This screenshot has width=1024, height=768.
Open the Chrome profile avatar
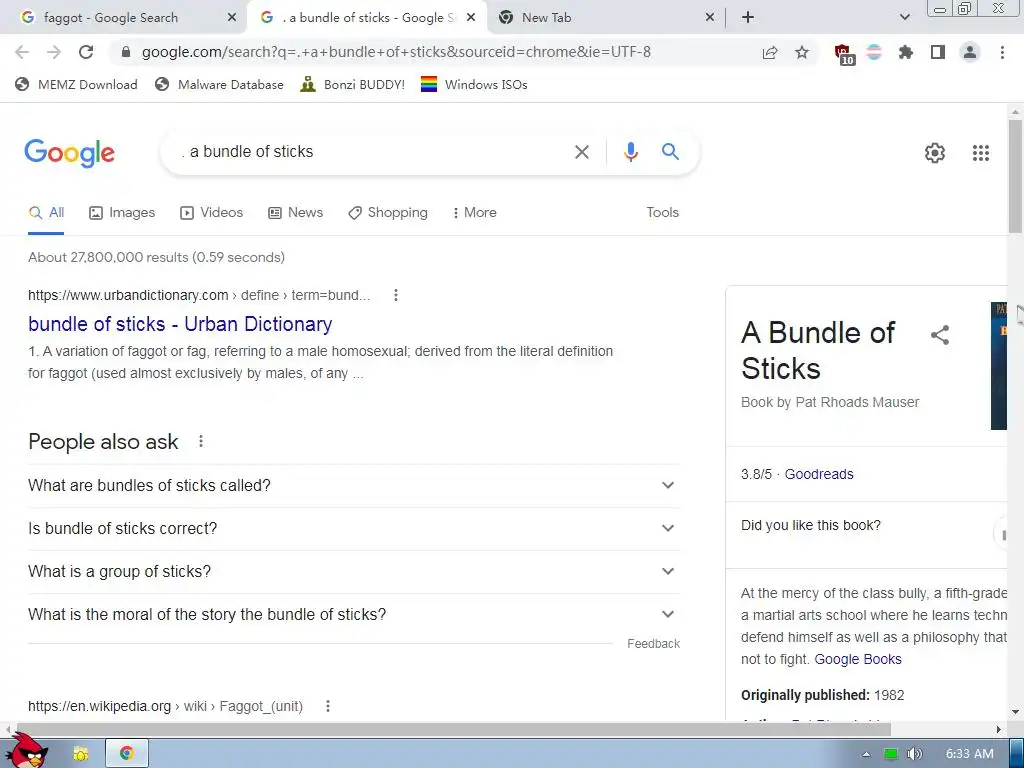coord(970,52)
